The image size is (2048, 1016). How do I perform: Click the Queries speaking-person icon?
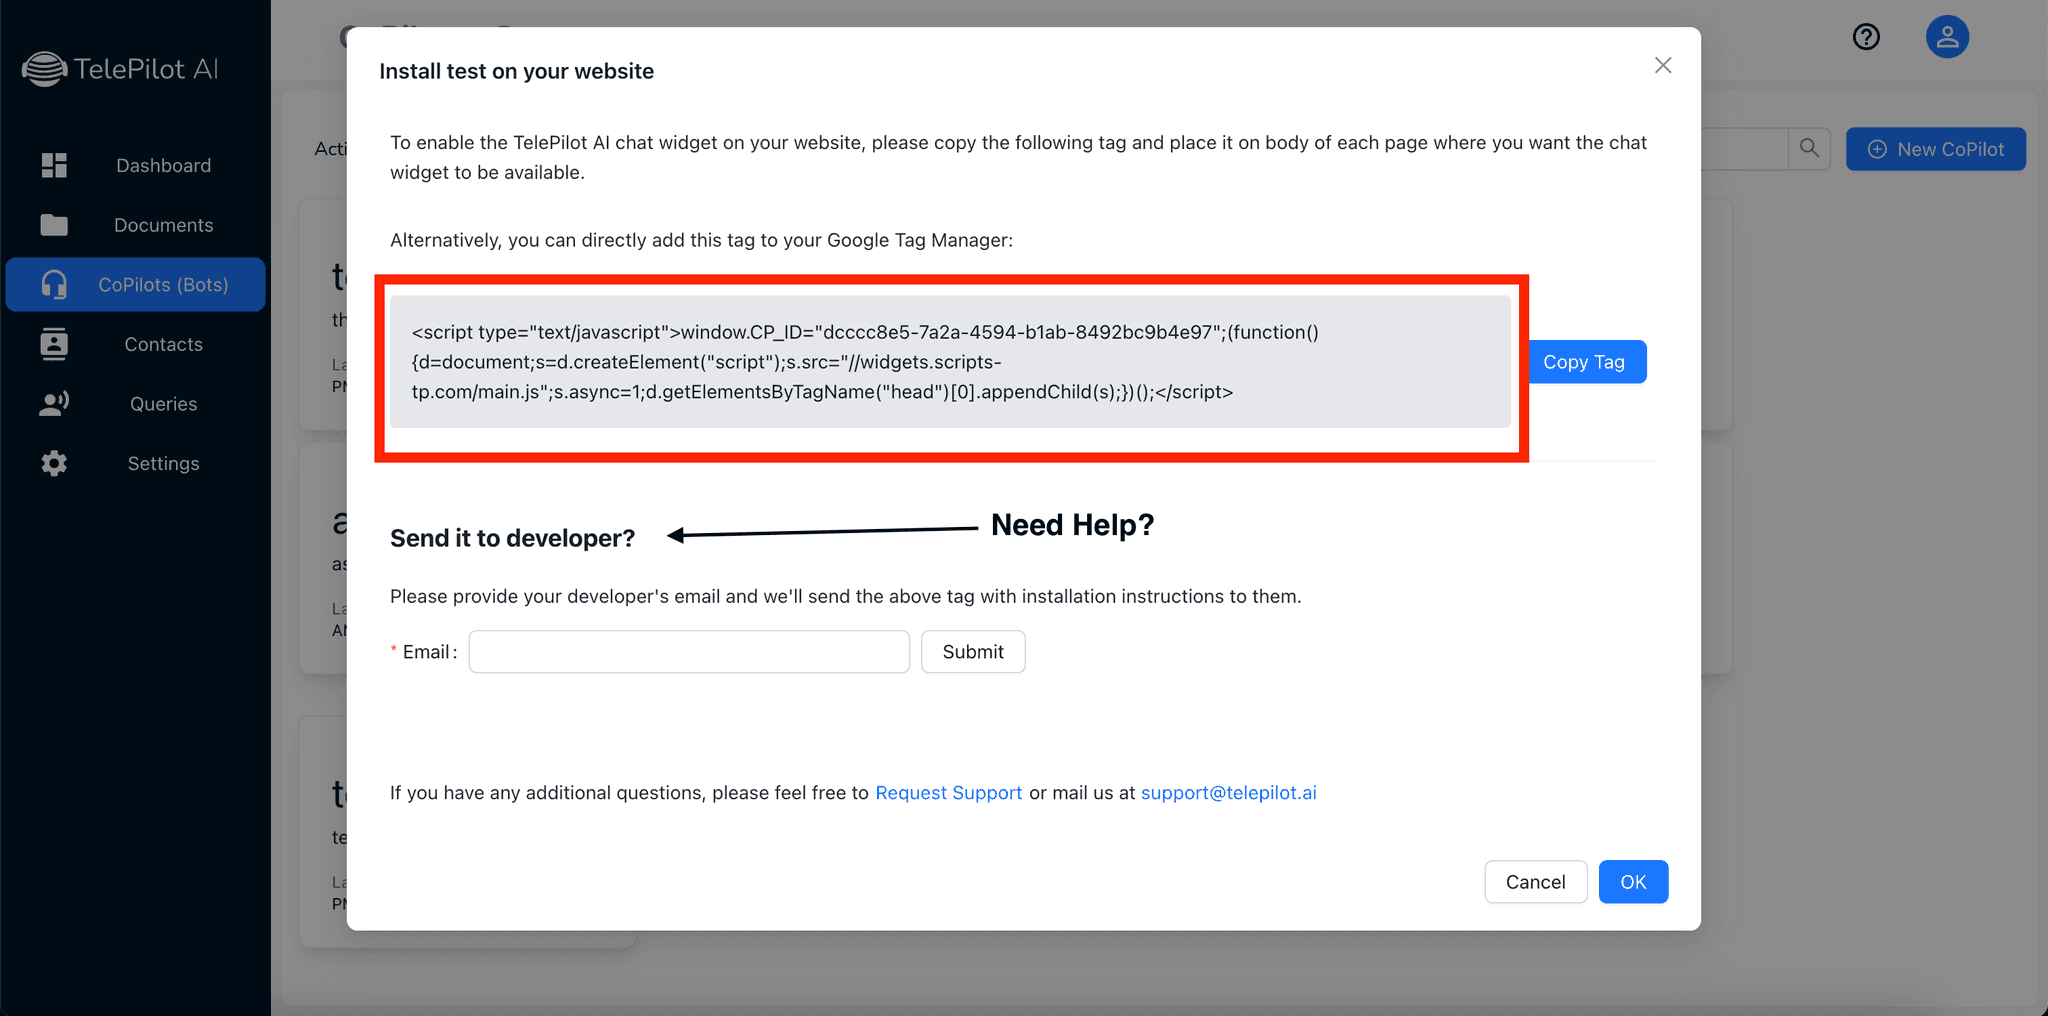coord(54,404)
